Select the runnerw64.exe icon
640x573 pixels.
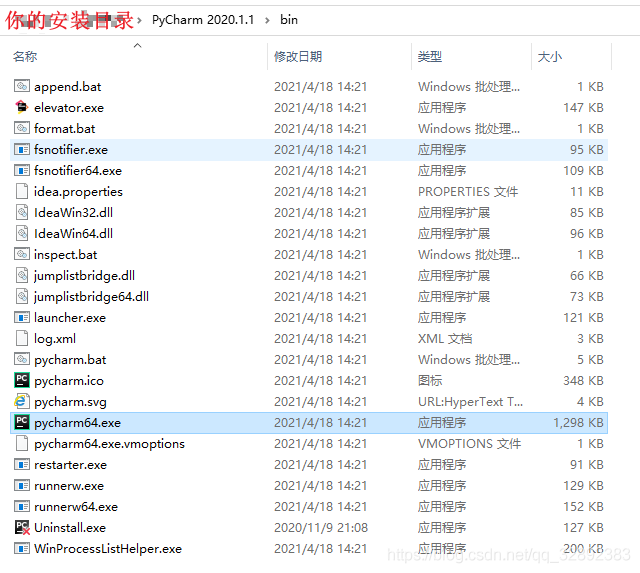point(22,506)
